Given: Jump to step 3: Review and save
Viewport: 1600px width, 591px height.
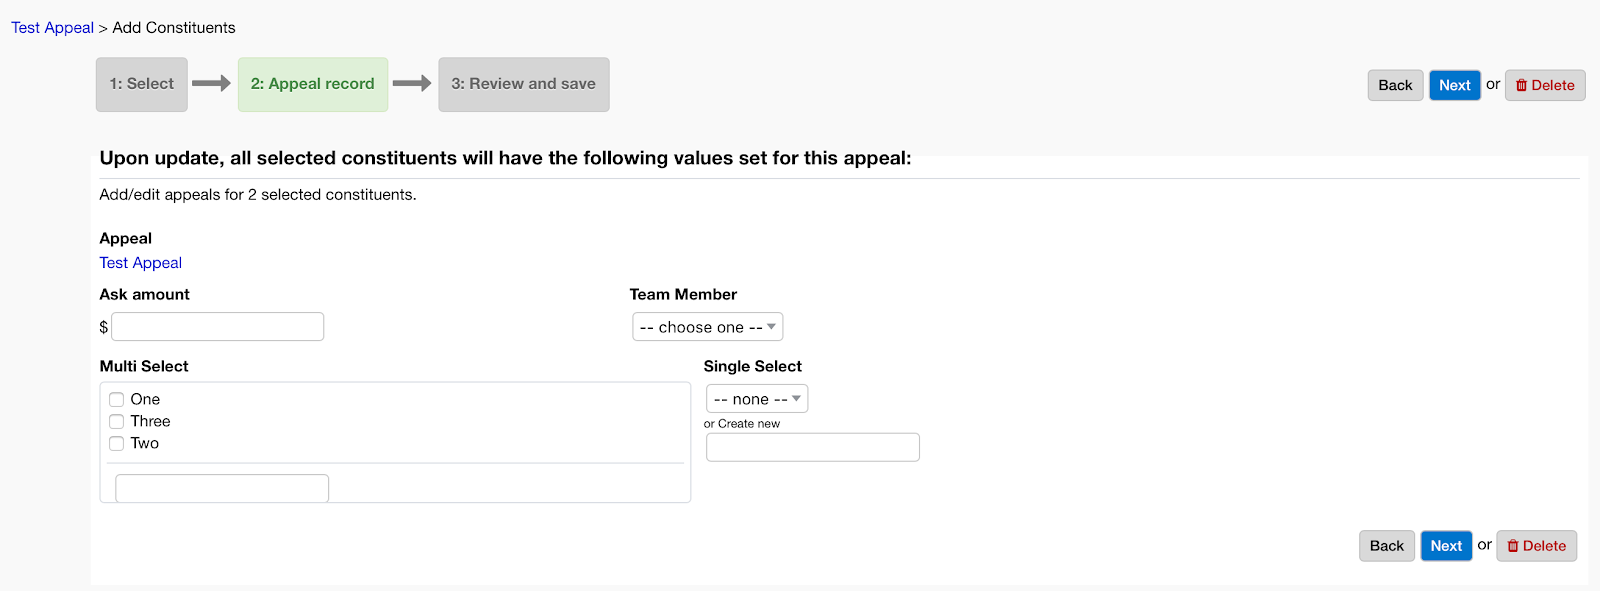Looking at the screenshot, I should (x=523, y=84).
